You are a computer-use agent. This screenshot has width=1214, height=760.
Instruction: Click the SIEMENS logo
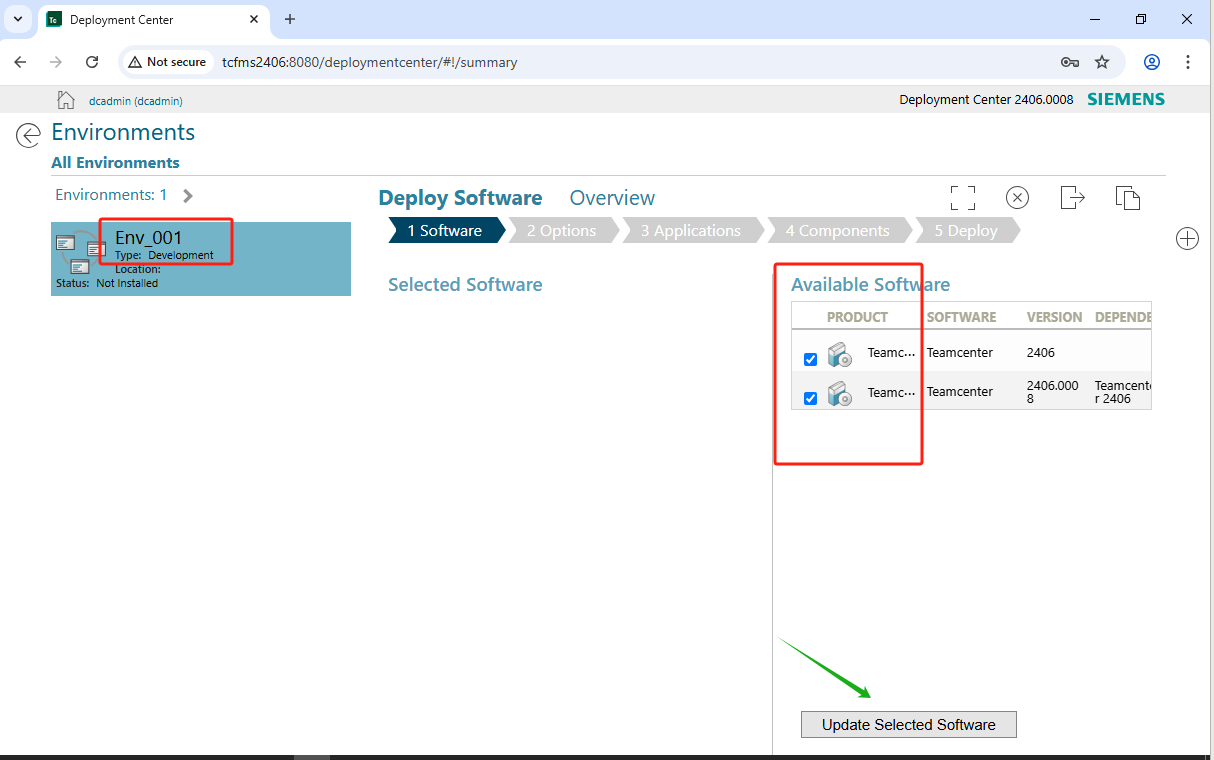point(1126,99)
